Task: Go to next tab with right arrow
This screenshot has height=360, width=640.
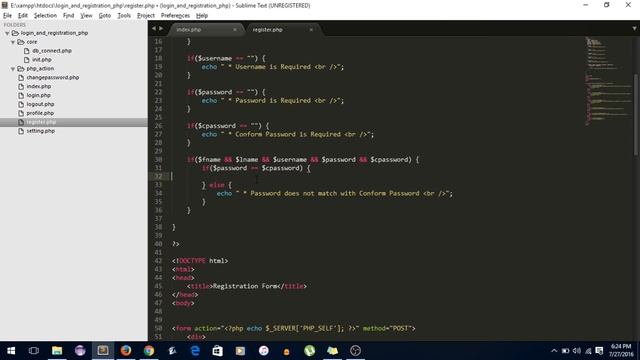Action: click(x=161, y=29)
